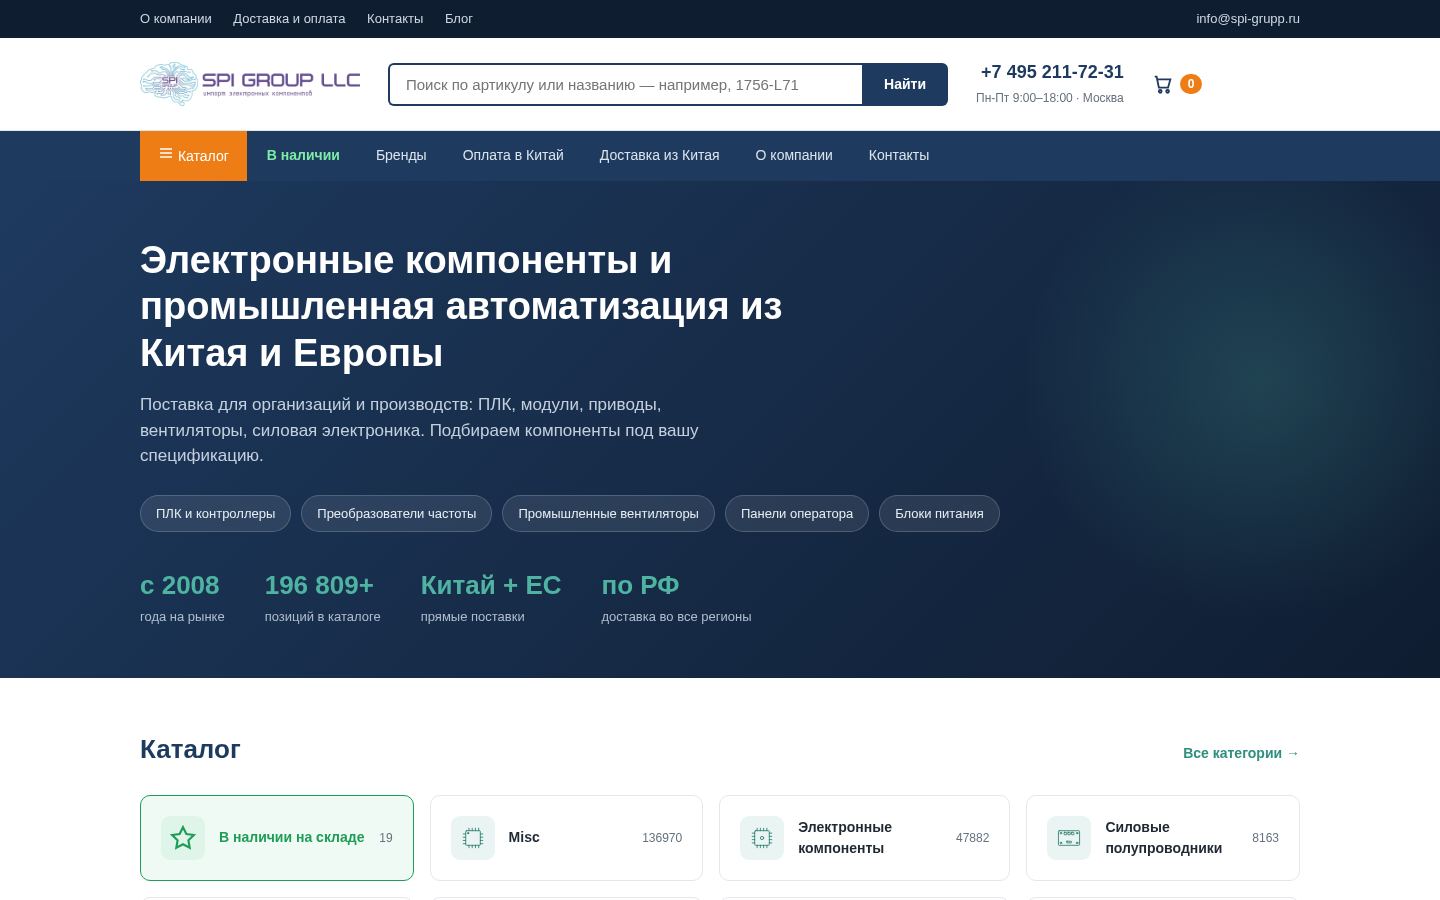This screenshot has height=900, width=1440.
Task: Focus the part number search field
Action: pos(626,84)
